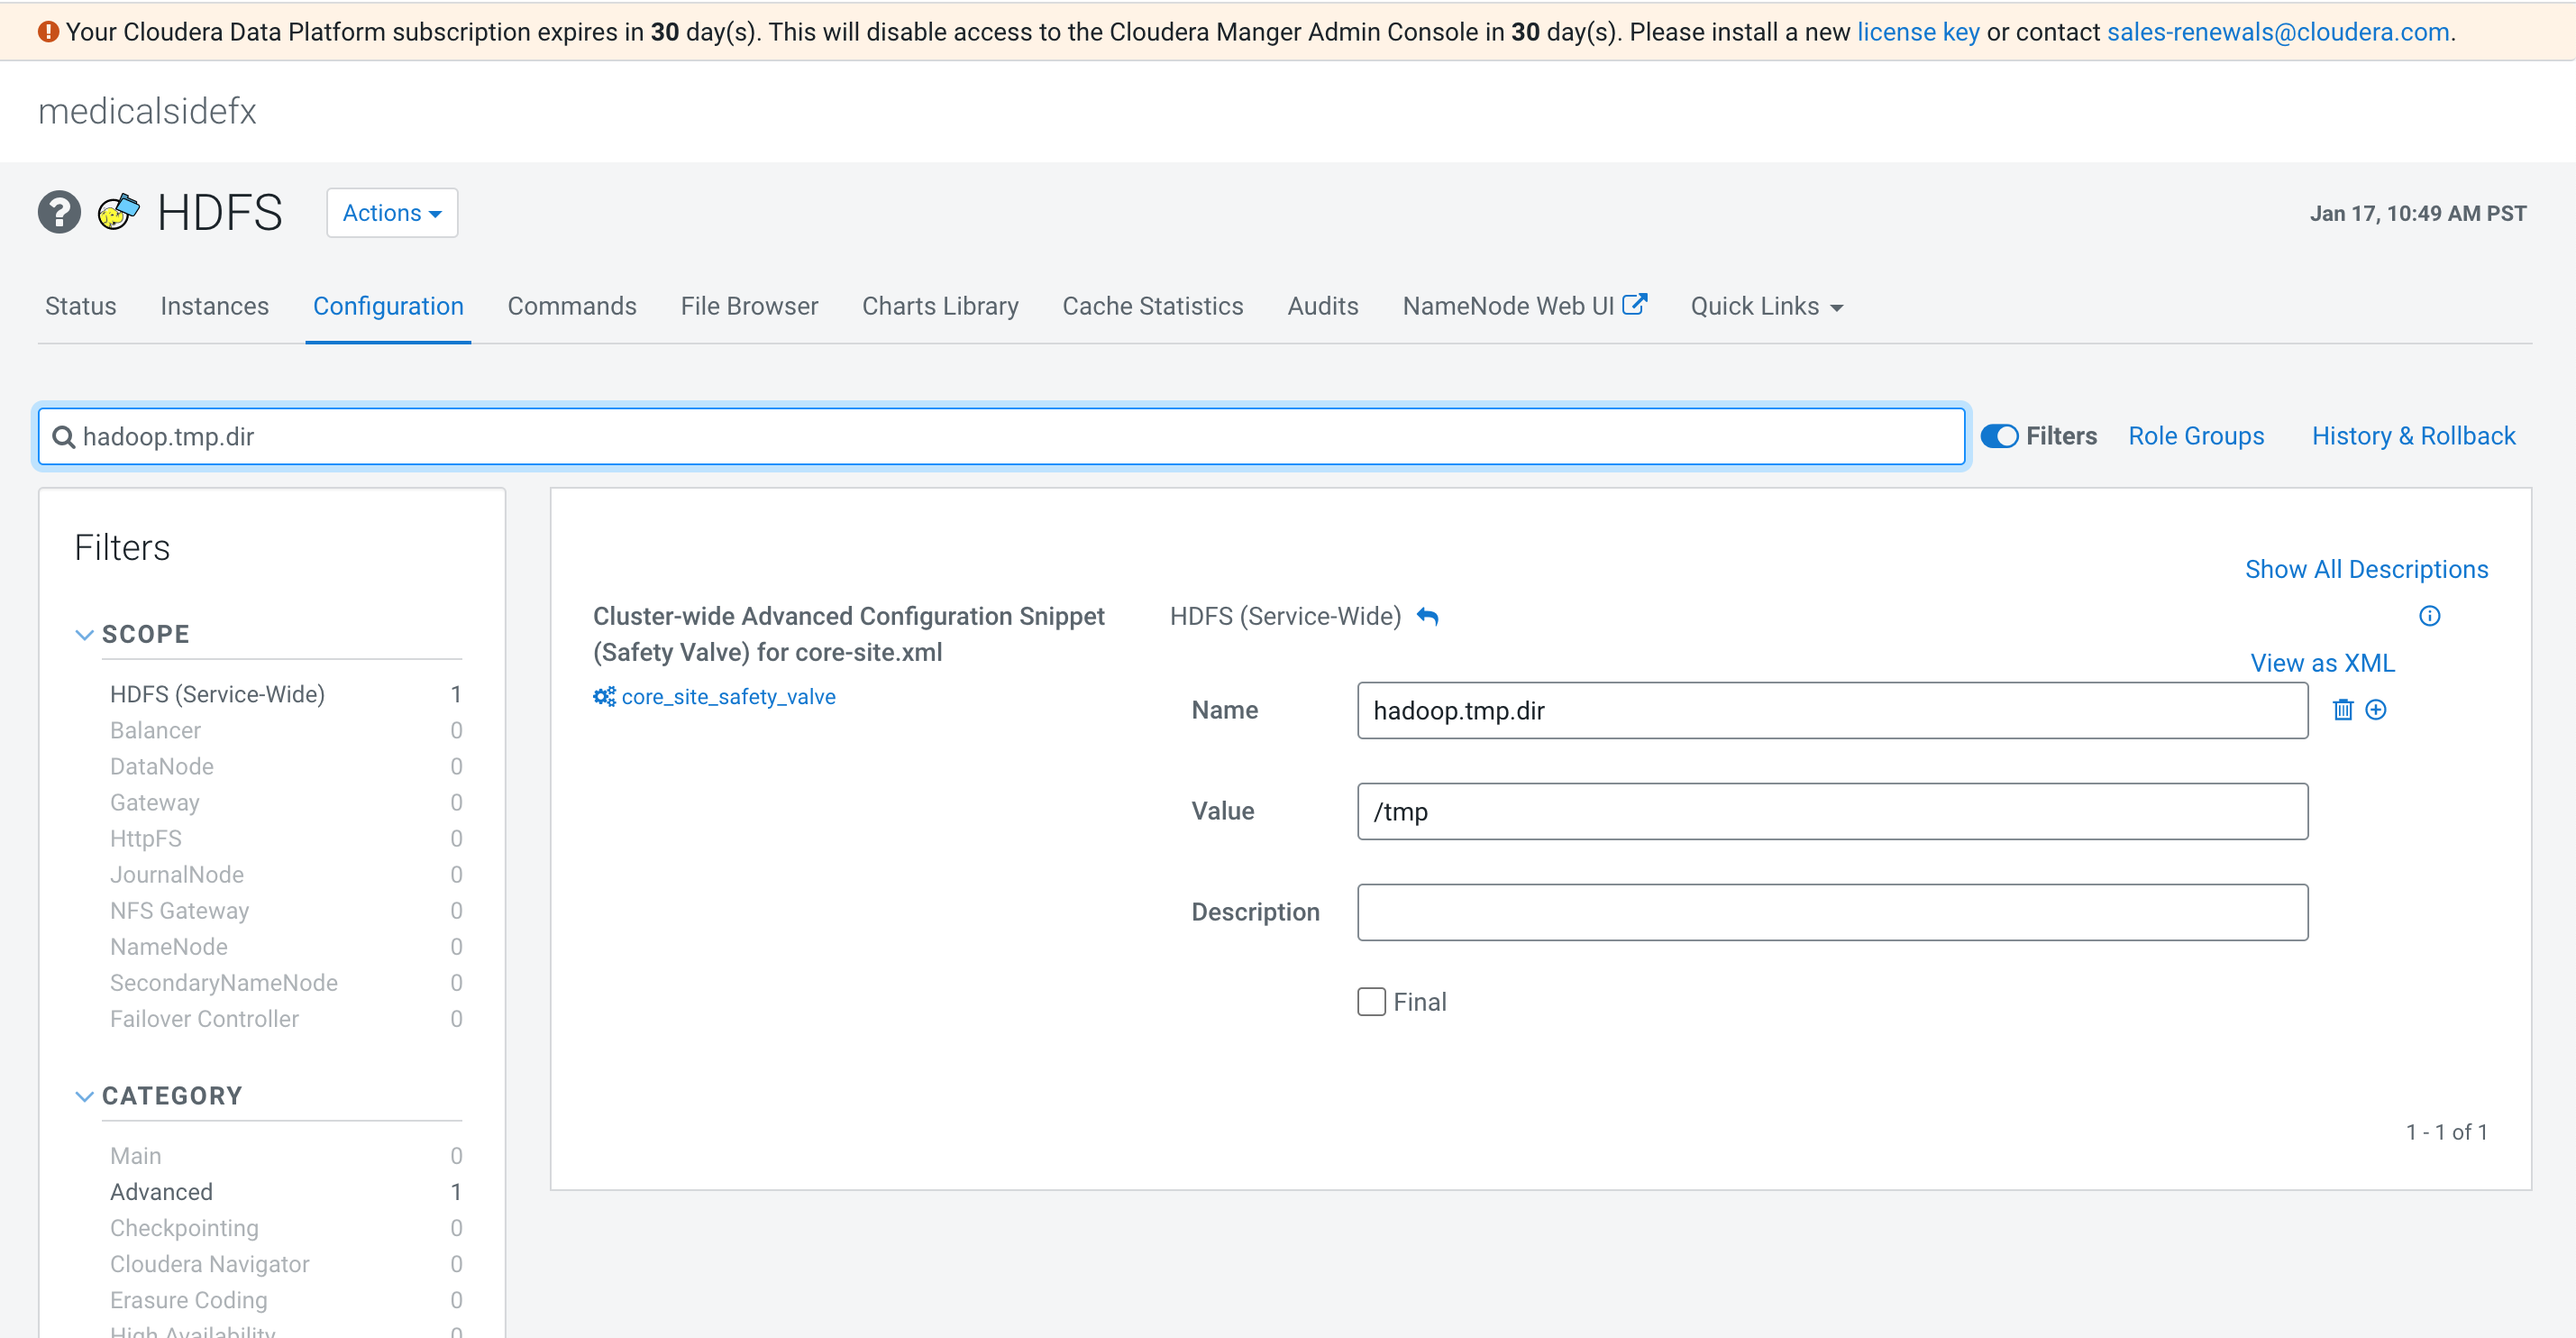Reset HDFS (Service-Wide) using the undo arrow
The width and height of the screenshot is (2576, 1338).
point(1428,616)
